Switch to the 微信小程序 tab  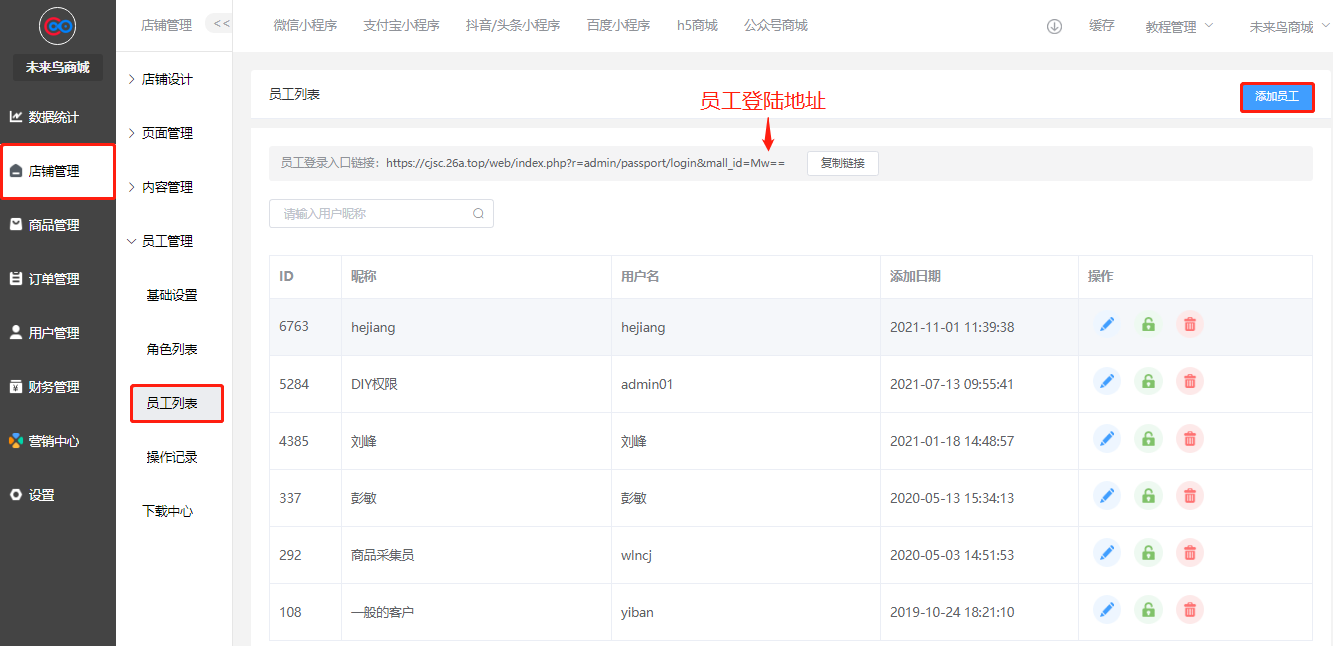[x=306, y=25]
